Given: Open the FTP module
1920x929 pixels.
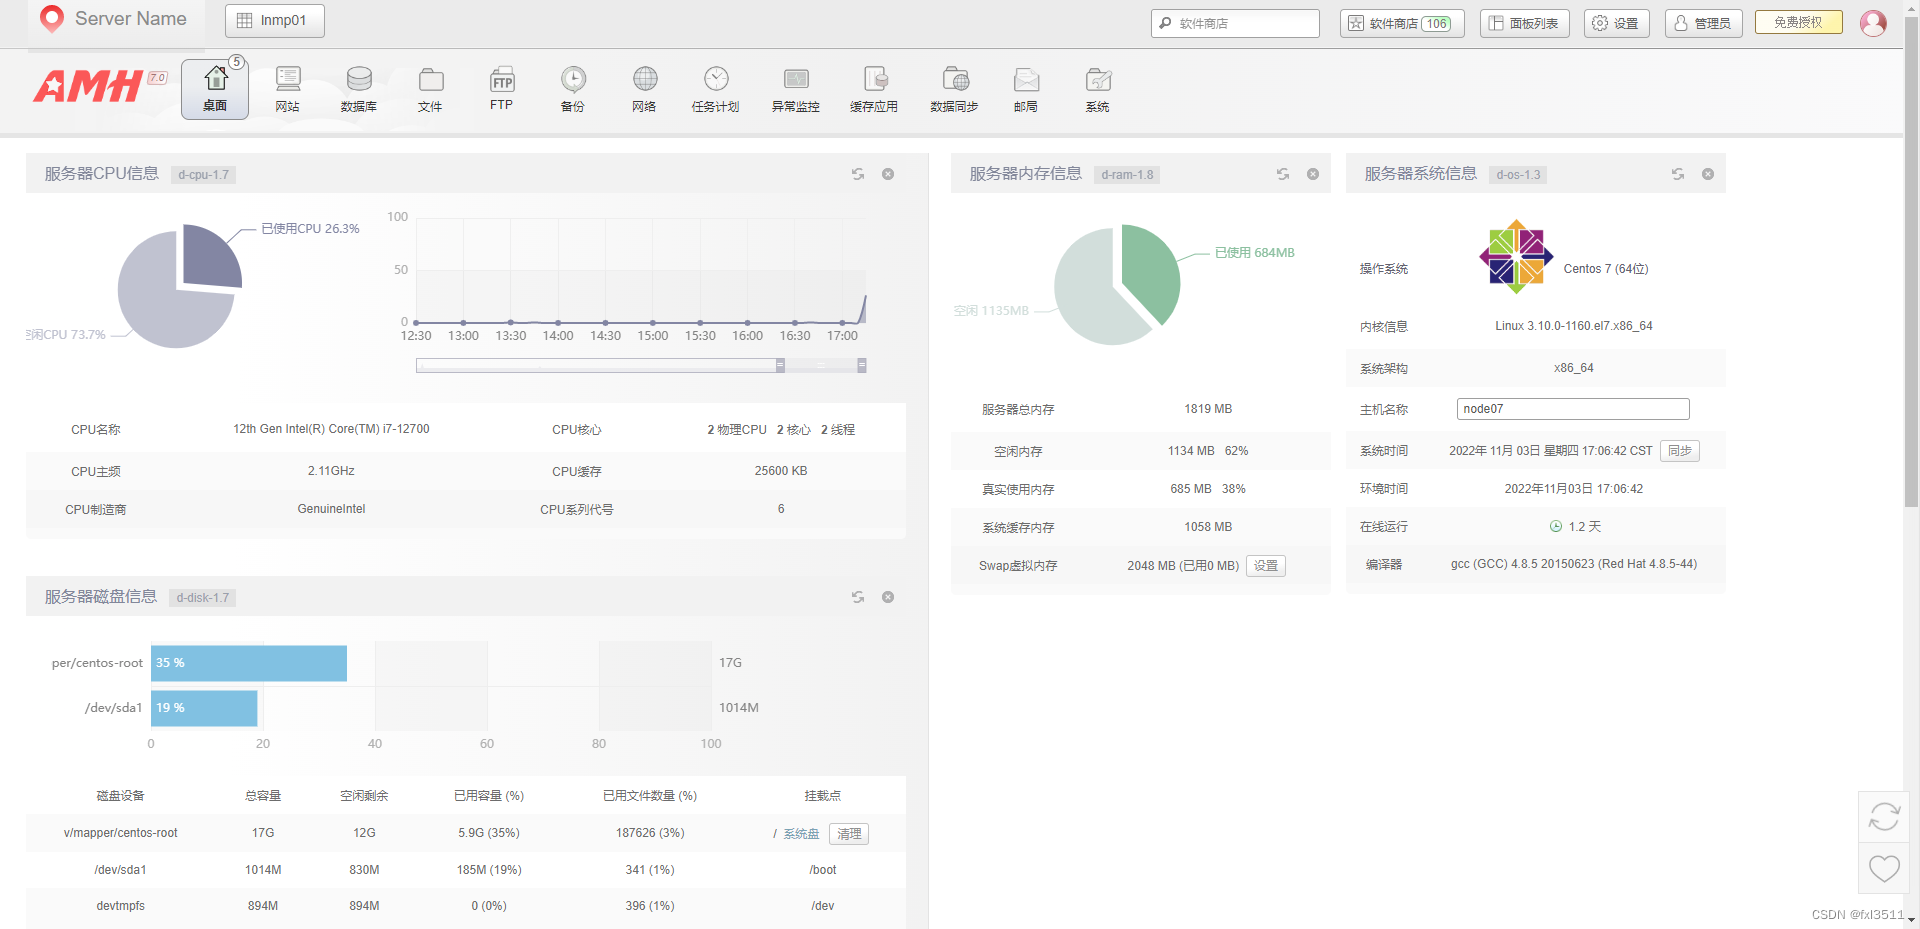Looking at the screenshot, I should click(x=501, y=88).
